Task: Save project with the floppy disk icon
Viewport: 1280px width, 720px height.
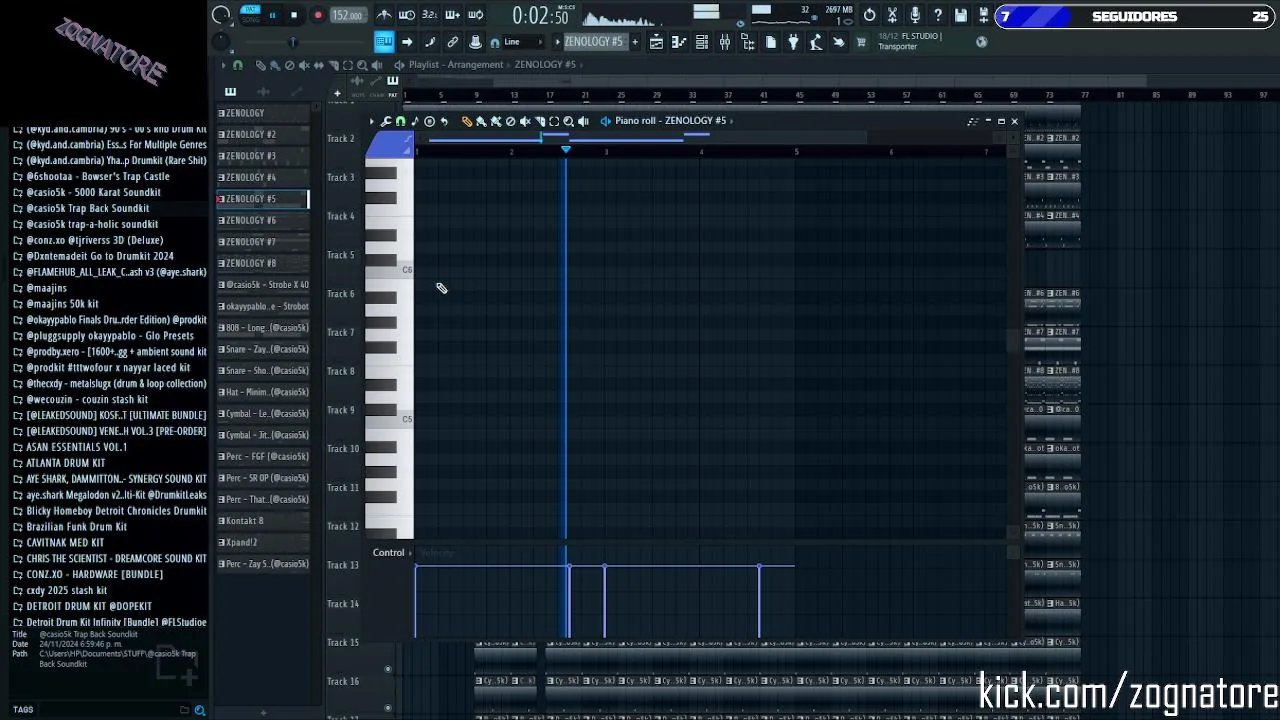Action: click(x=961, y=15)
